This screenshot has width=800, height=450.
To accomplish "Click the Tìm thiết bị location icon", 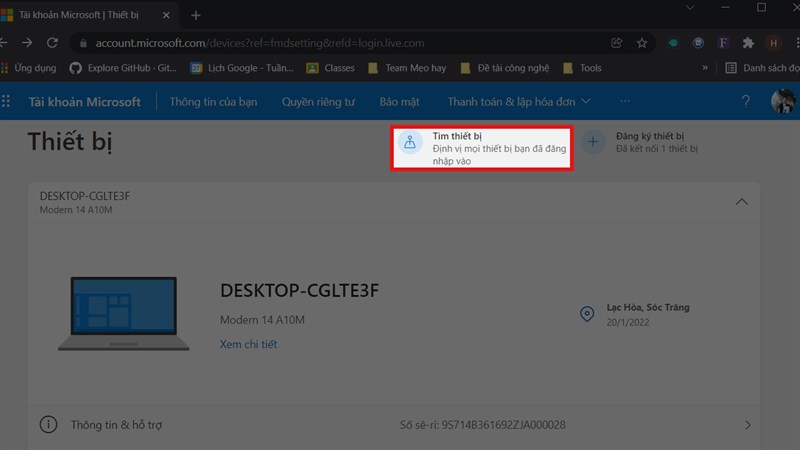I will click(410, 142).
